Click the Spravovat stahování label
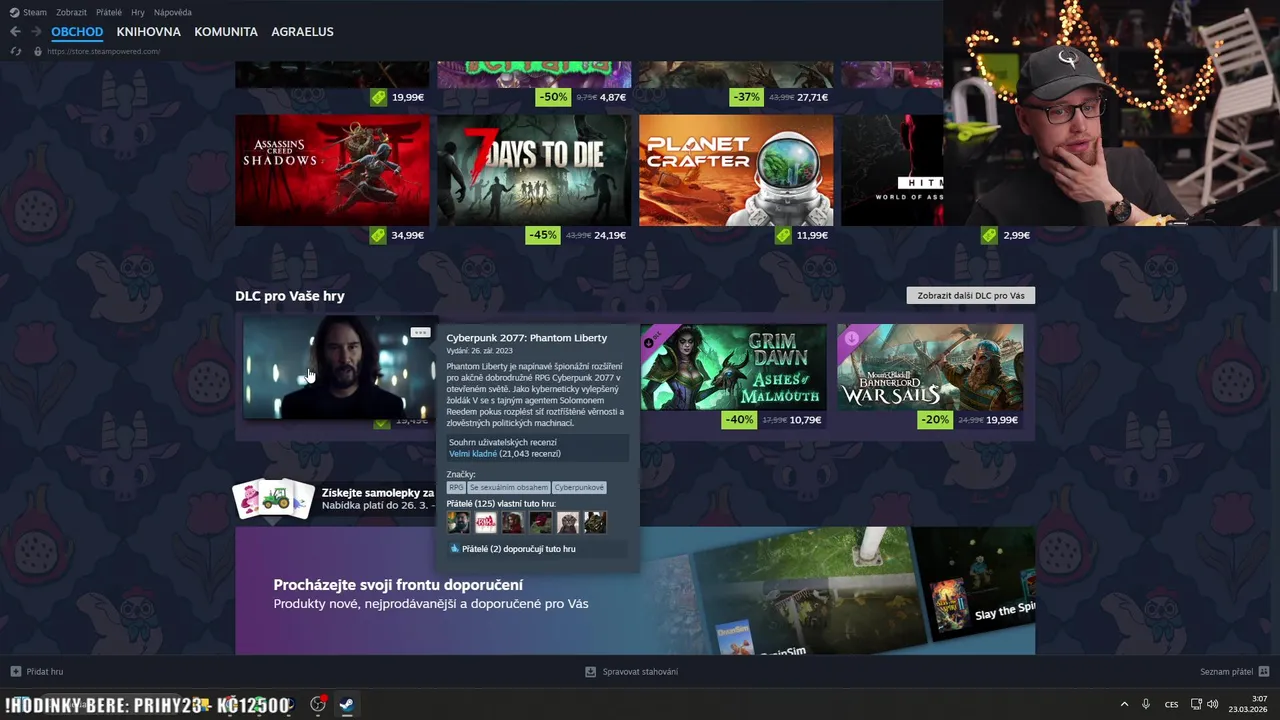1280x720 pixels. 640,672
